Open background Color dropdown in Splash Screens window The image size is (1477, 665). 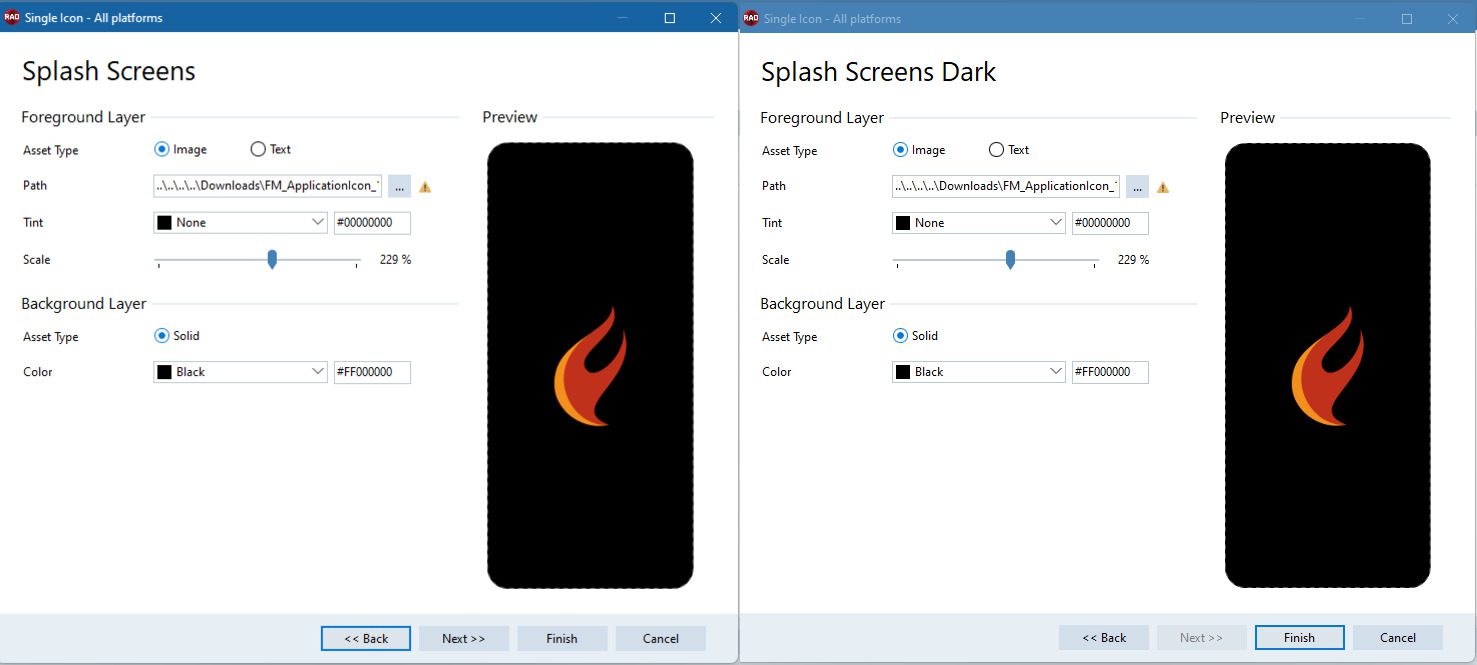pos(240,372)
